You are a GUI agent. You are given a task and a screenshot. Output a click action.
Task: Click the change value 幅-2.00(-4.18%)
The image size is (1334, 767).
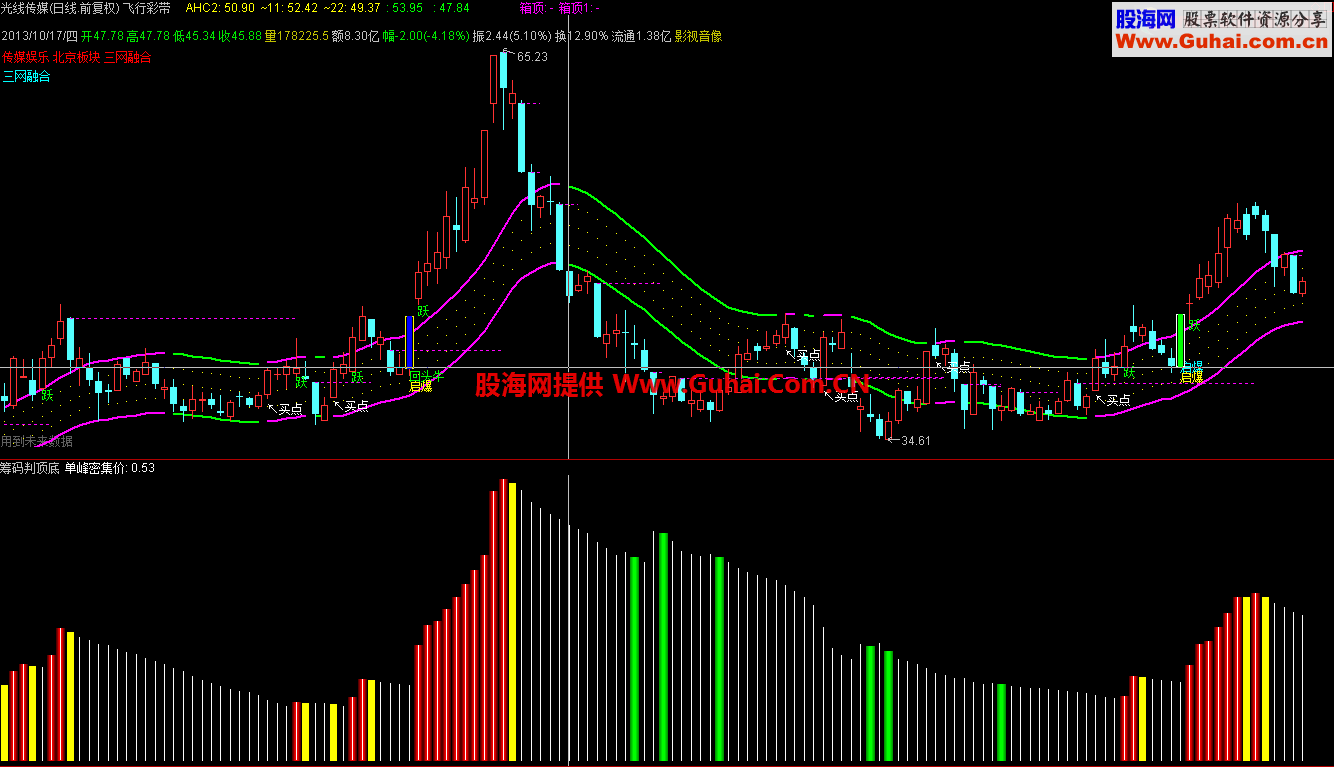tap(426, 36)
